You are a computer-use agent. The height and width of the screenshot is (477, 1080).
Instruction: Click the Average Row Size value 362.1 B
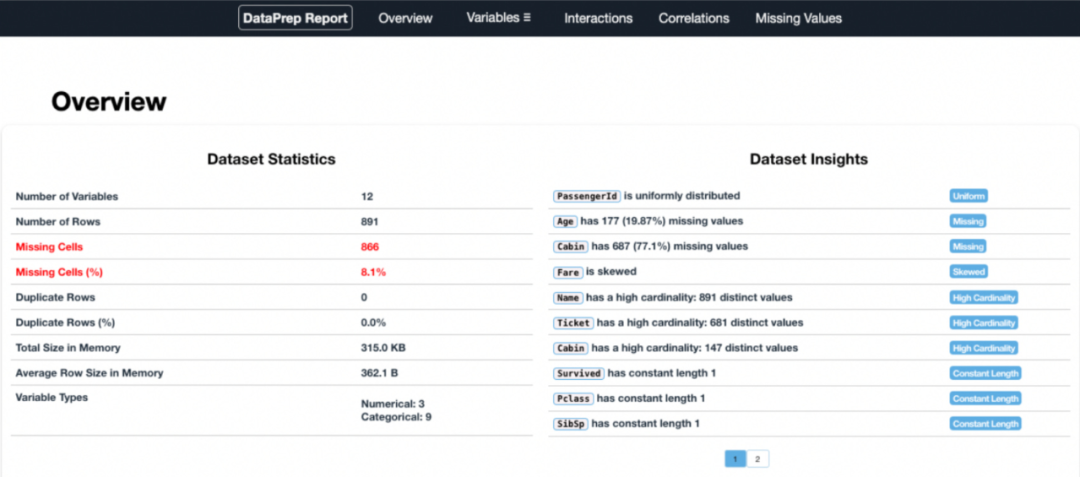point(380,373)
